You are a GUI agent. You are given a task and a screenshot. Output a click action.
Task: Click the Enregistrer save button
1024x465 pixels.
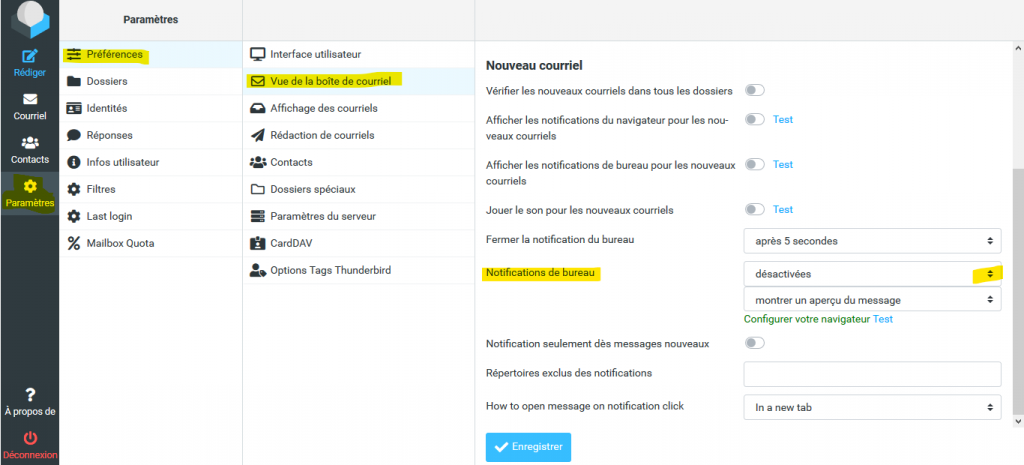[x=528, y=447]
